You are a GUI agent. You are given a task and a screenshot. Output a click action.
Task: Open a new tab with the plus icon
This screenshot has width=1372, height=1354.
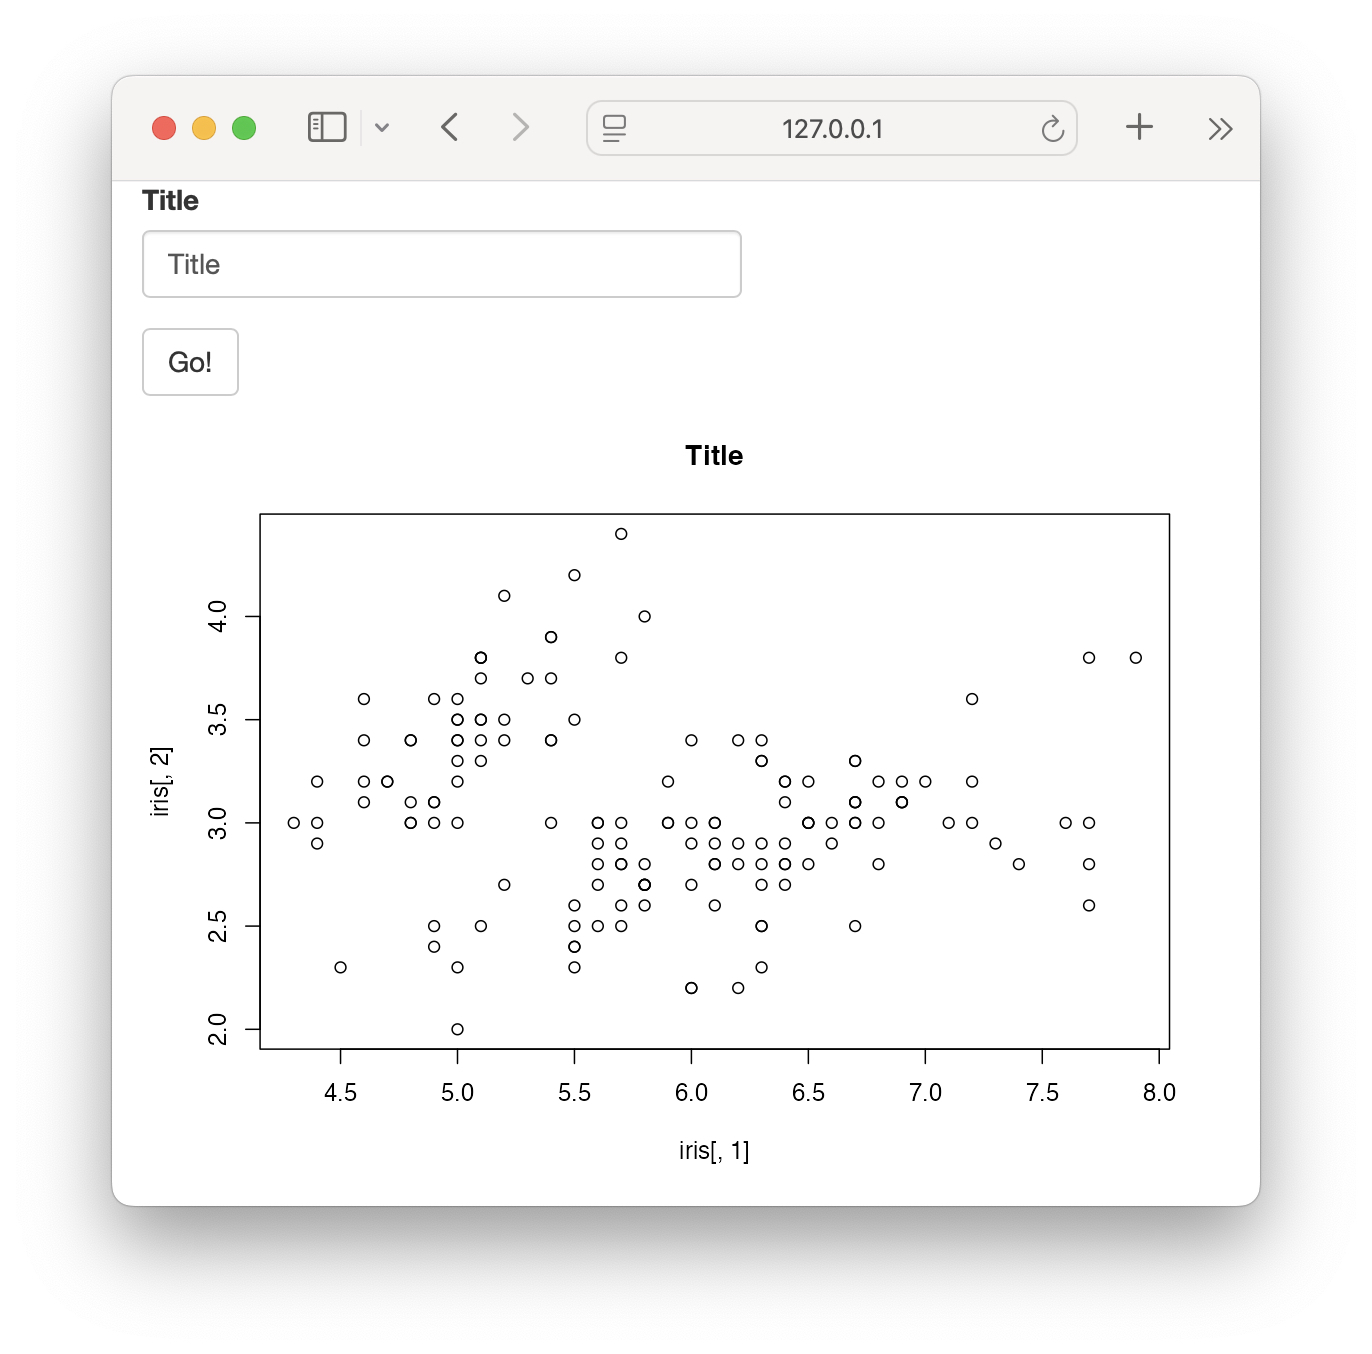(x=1139, y=127)
